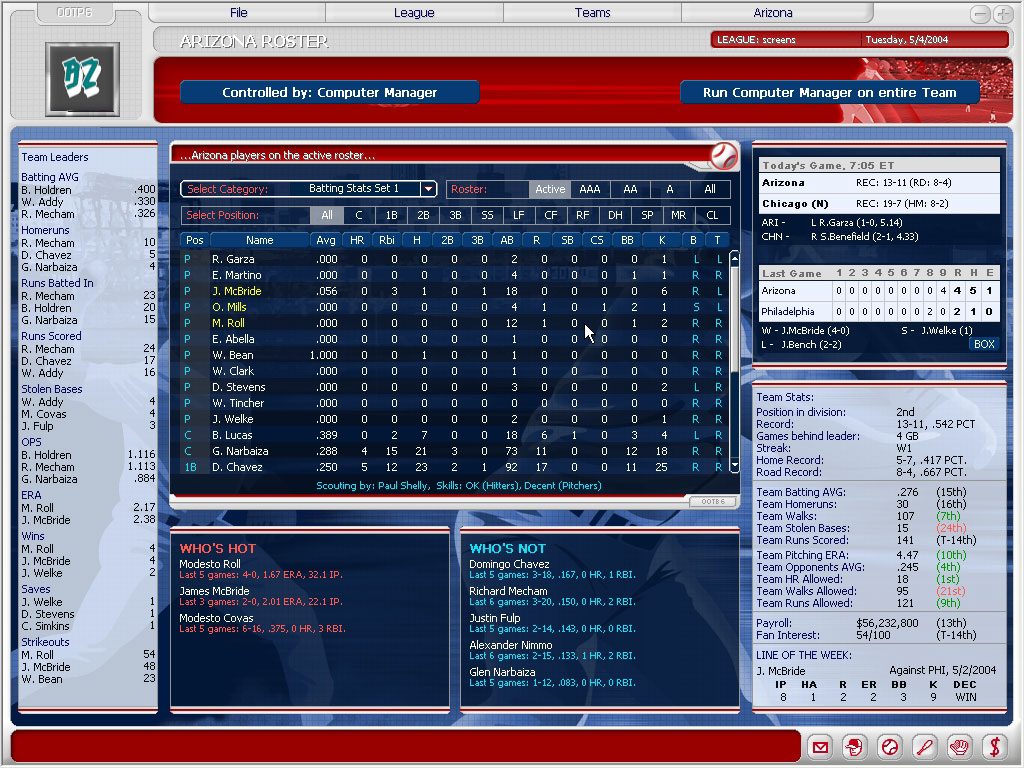This screenshot has height=768, width=1024.
Task: Filter positions by MR
Action: point(679,216)
